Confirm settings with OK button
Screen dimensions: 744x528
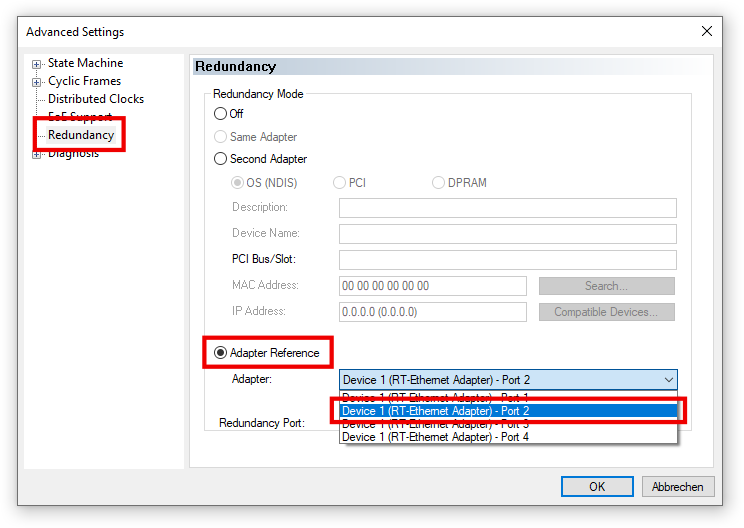click(x=597, y=487)
